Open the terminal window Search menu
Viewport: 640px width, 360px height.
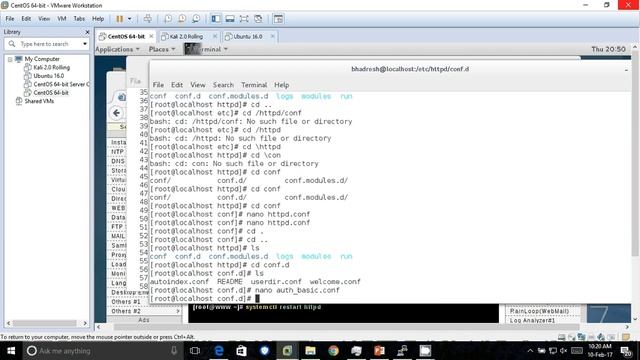click(223, 85)
